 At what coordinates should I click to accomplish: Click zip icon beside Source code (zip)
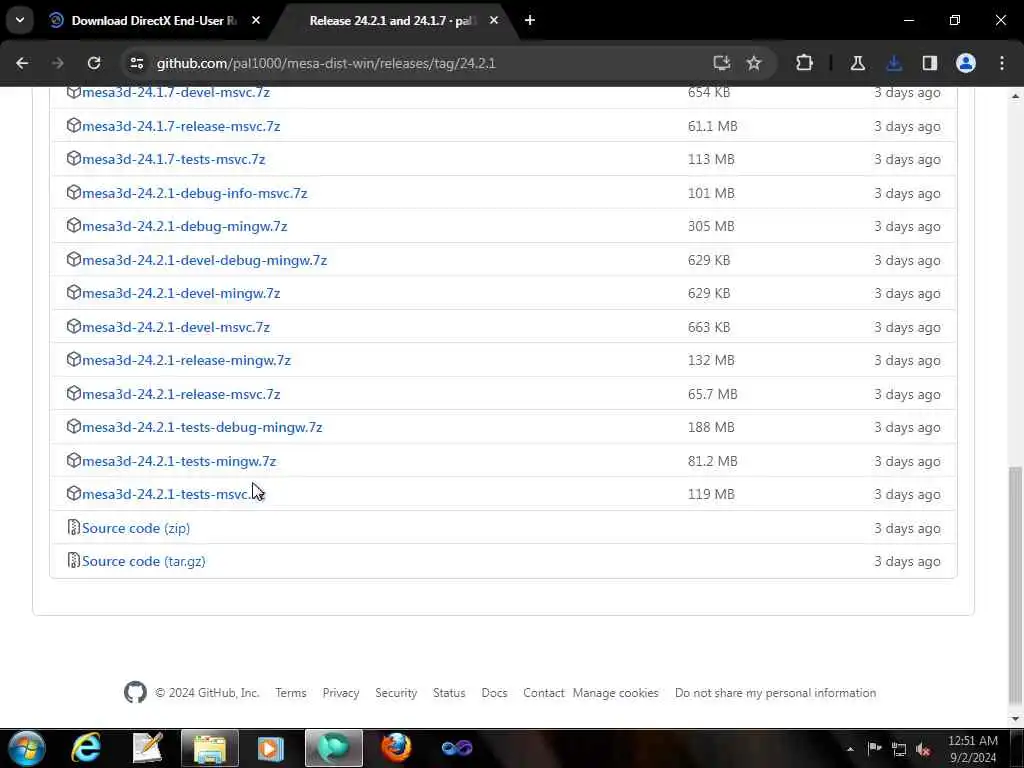pos(73,528)
